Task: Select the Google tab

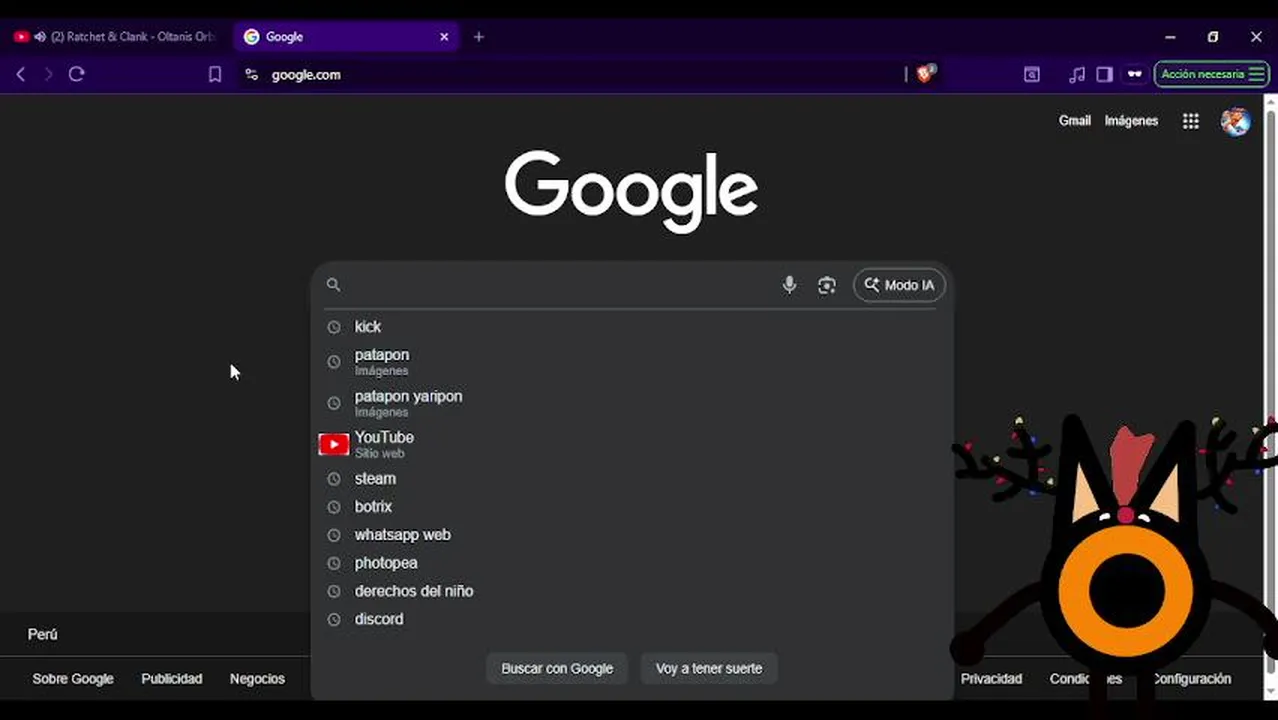Action: [346, 37]
